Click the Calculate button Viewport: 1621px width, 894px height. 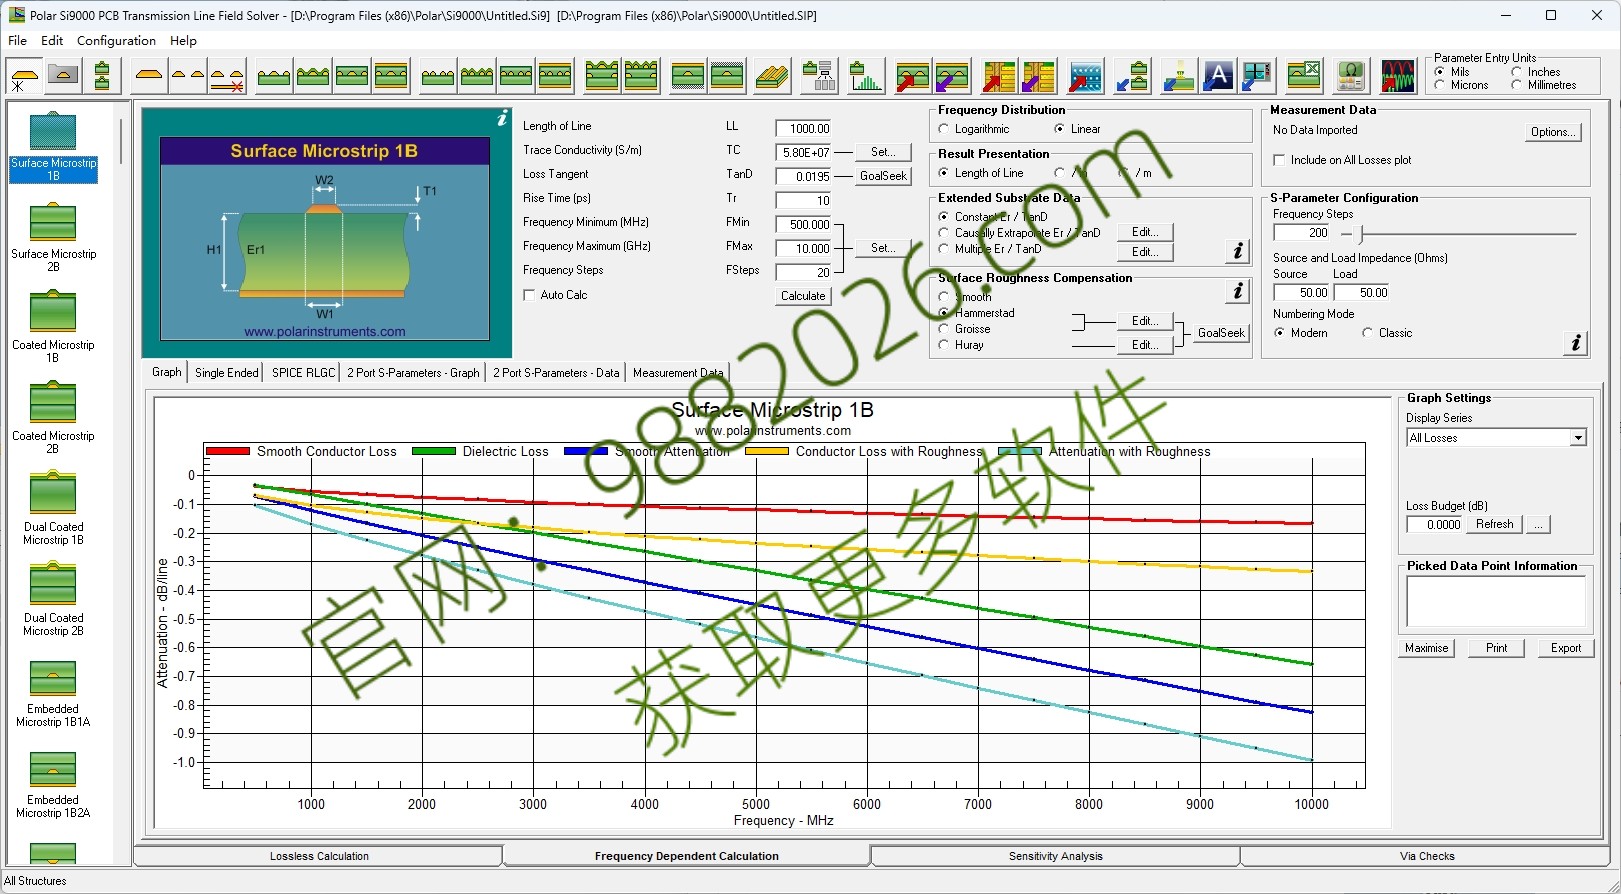tap(803, 296)
